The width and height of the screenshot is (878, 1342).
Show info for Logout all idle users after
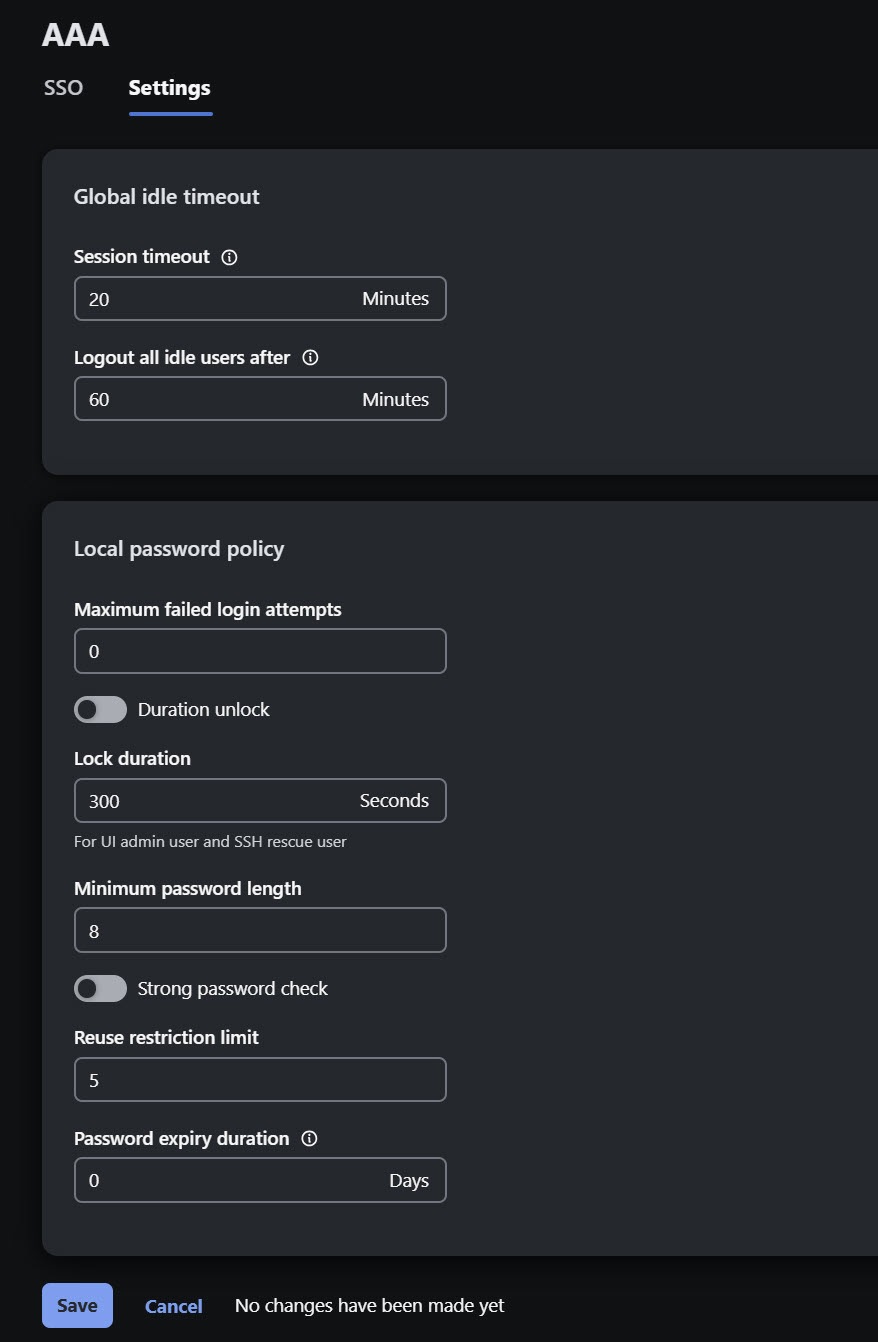point(310,357)
